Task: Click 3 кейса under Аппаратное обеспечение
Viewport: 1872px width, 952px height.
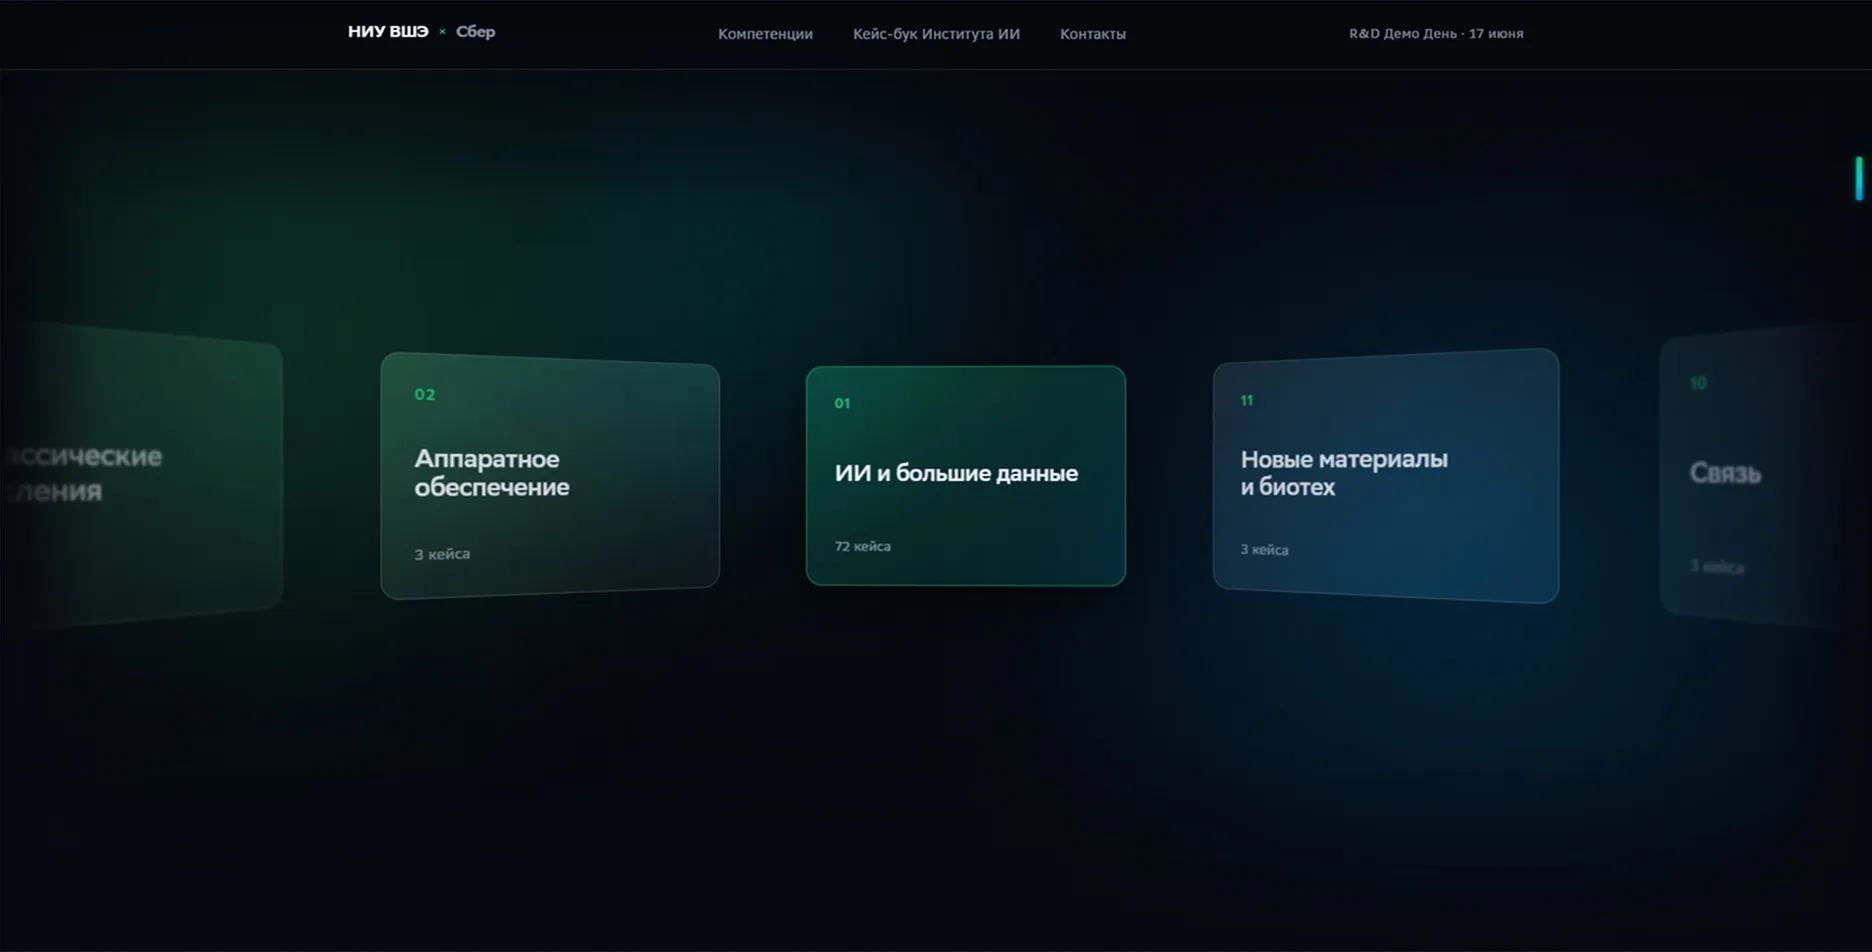Action: (442, 554)
